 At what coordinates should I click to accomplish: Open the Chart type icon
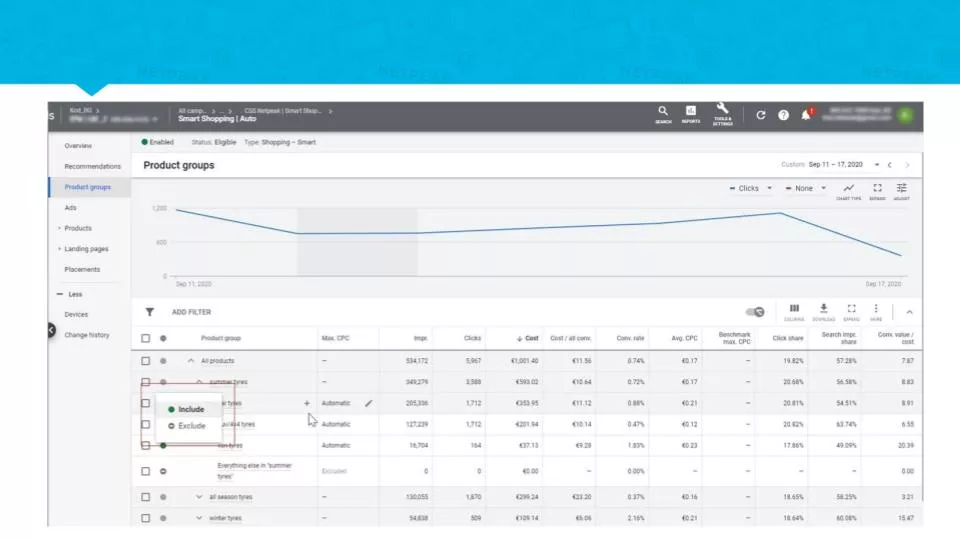pyautogui.click(x=849, y=192)
